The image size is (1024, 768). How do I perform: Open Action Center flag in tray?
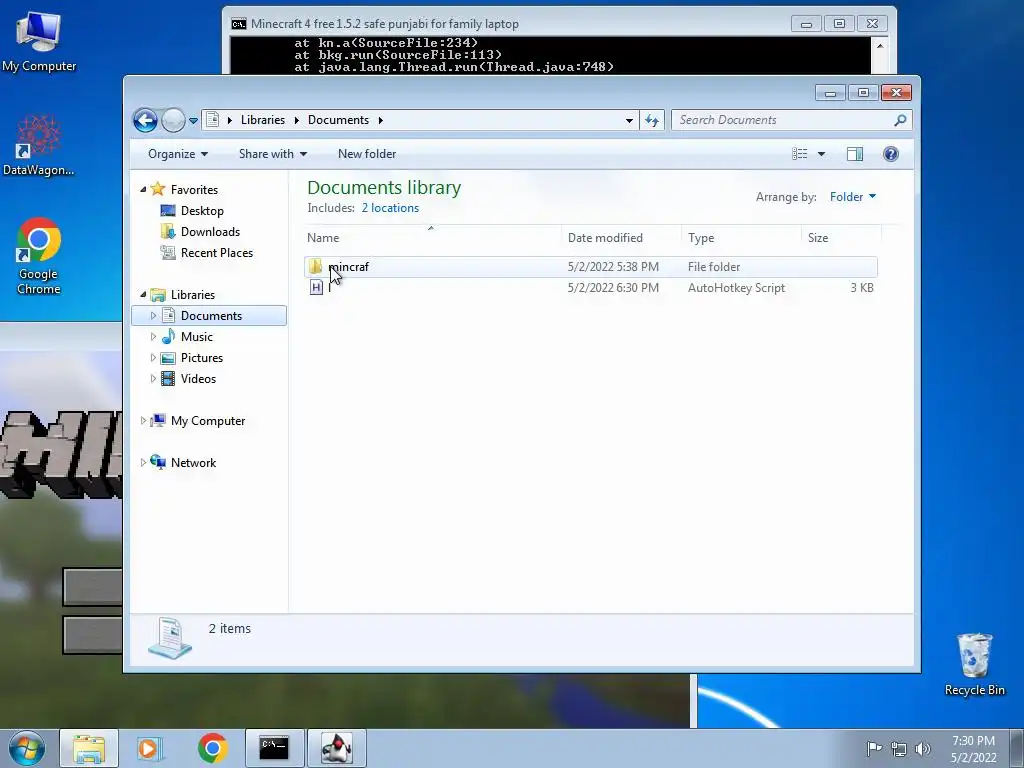pyautogui.click(x=874, y=748)
